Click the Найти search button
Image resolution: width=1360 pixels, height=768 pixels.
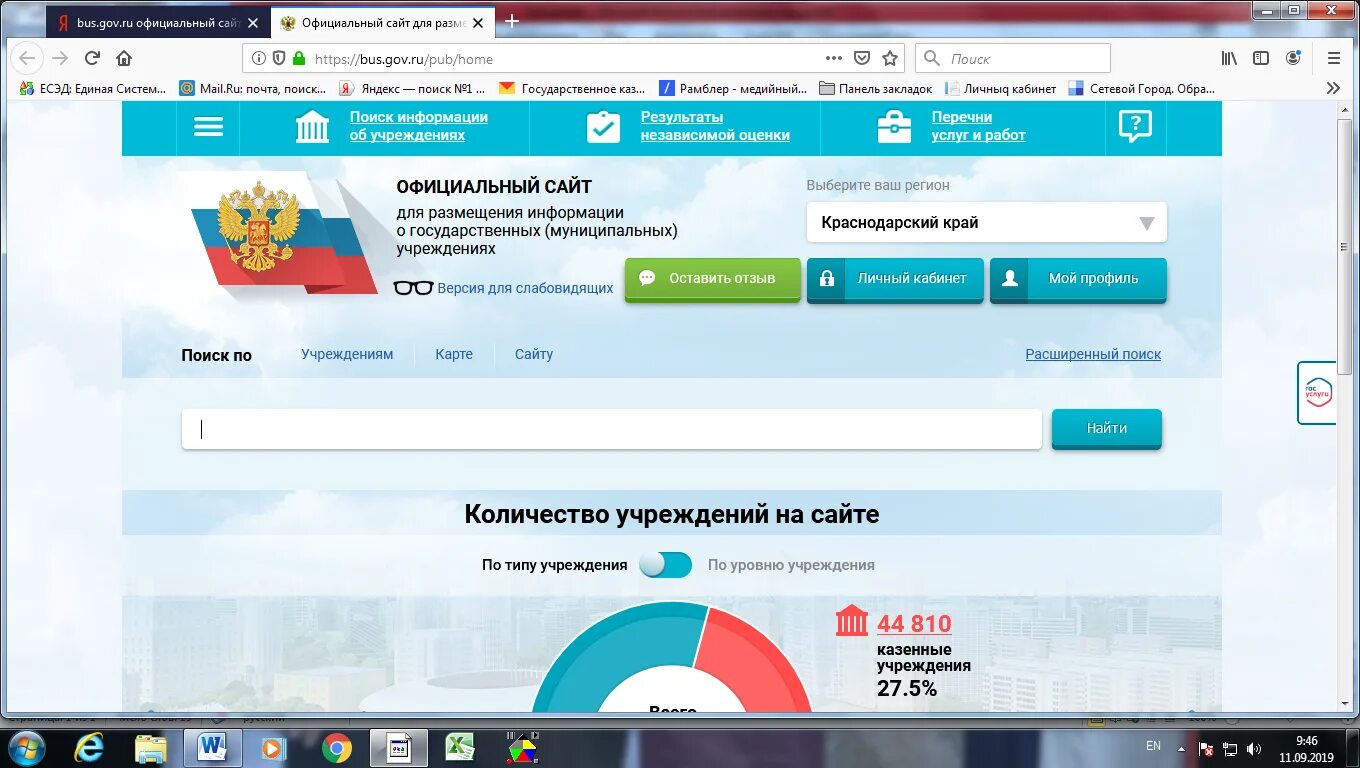point(1107,428)
